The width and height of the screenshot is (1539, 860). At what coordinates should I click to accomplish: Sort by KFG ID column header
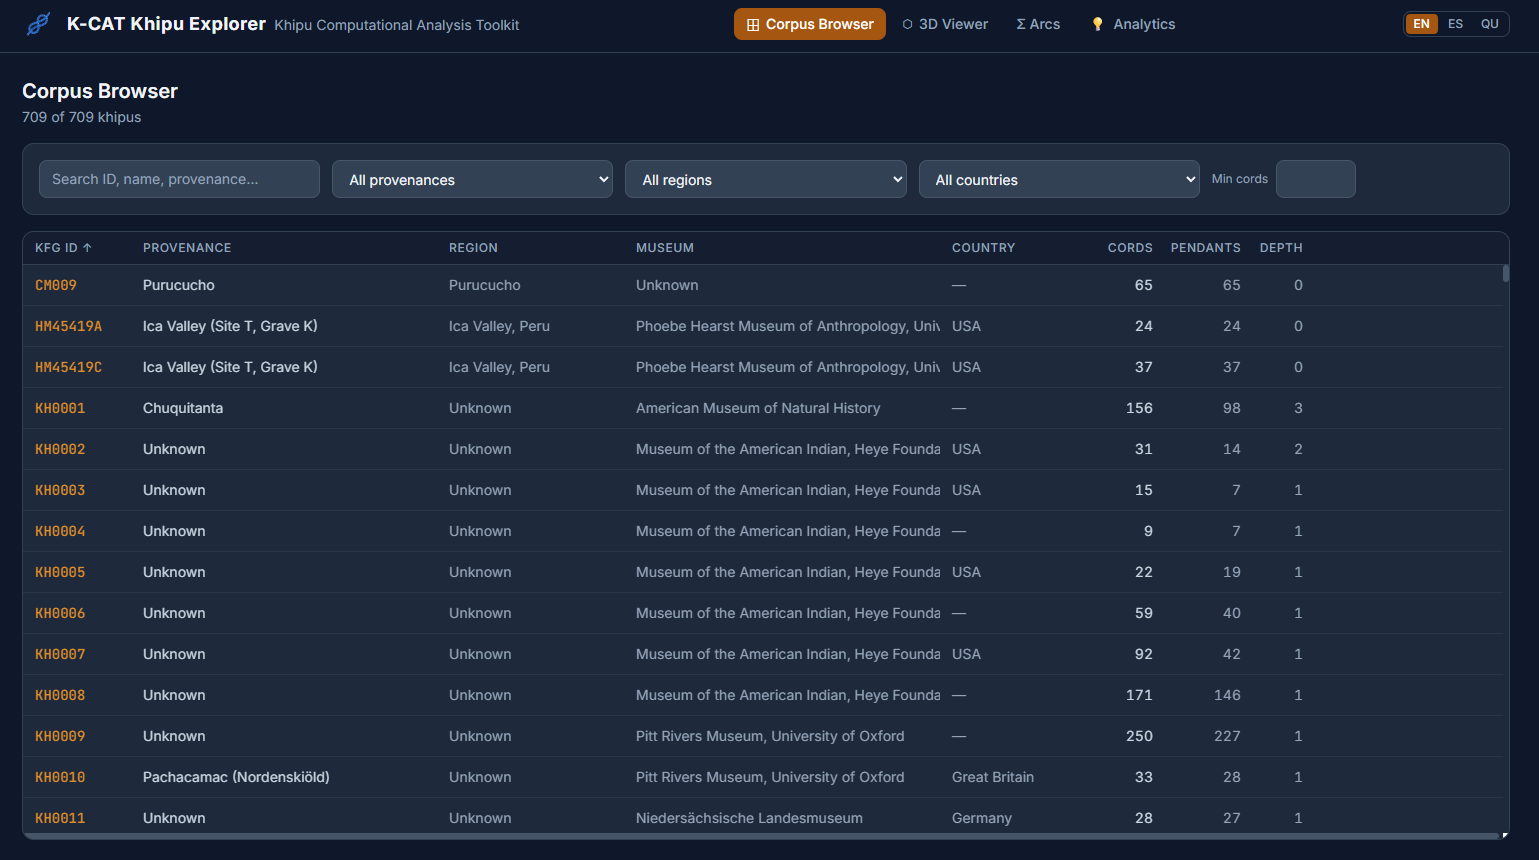point(63,248)
